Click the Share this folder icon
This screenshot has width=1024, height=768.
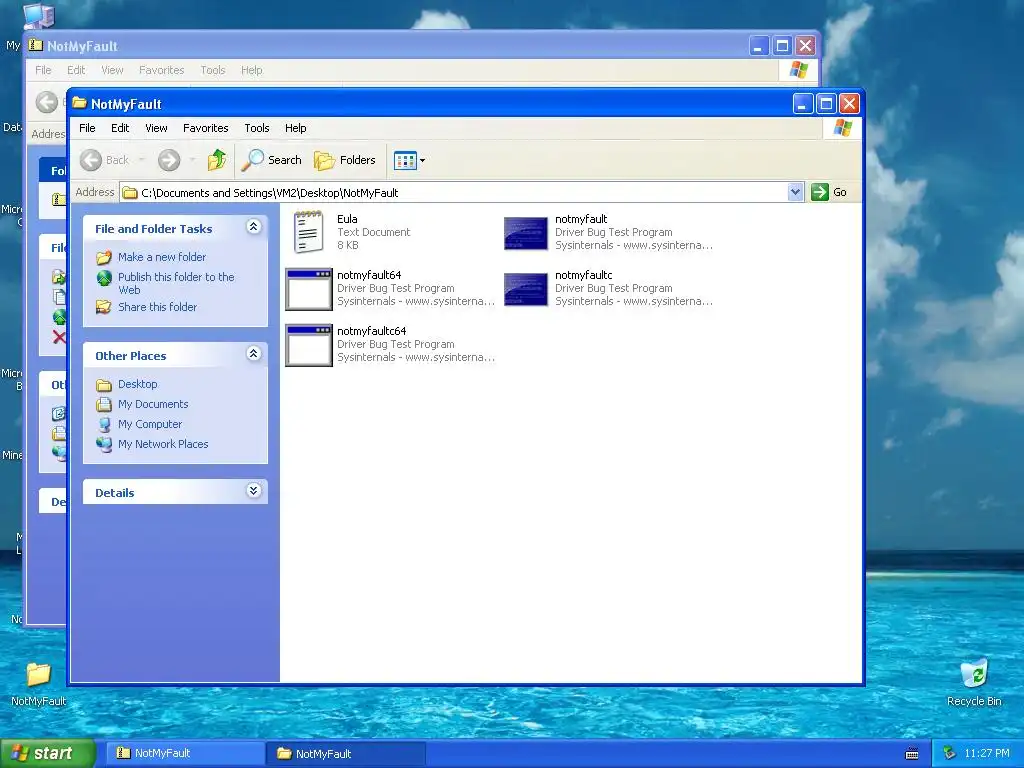click(x=104, y=307)
